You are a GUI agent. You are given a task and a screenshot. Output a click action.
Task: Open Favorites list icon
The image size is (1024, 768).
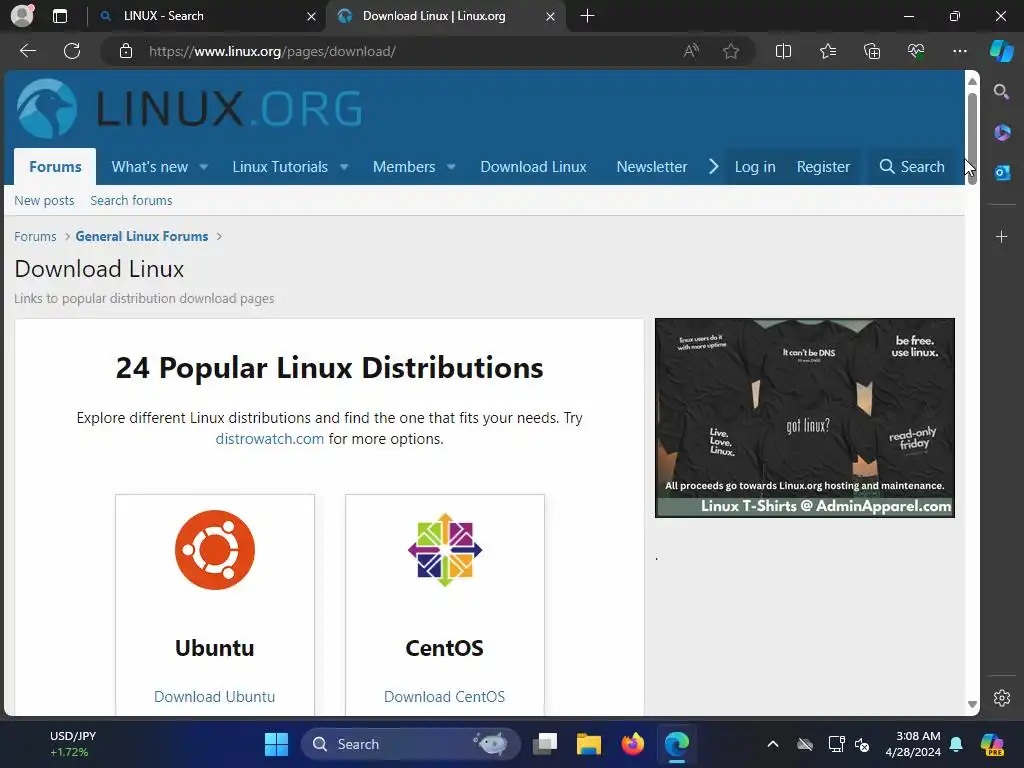827,51
